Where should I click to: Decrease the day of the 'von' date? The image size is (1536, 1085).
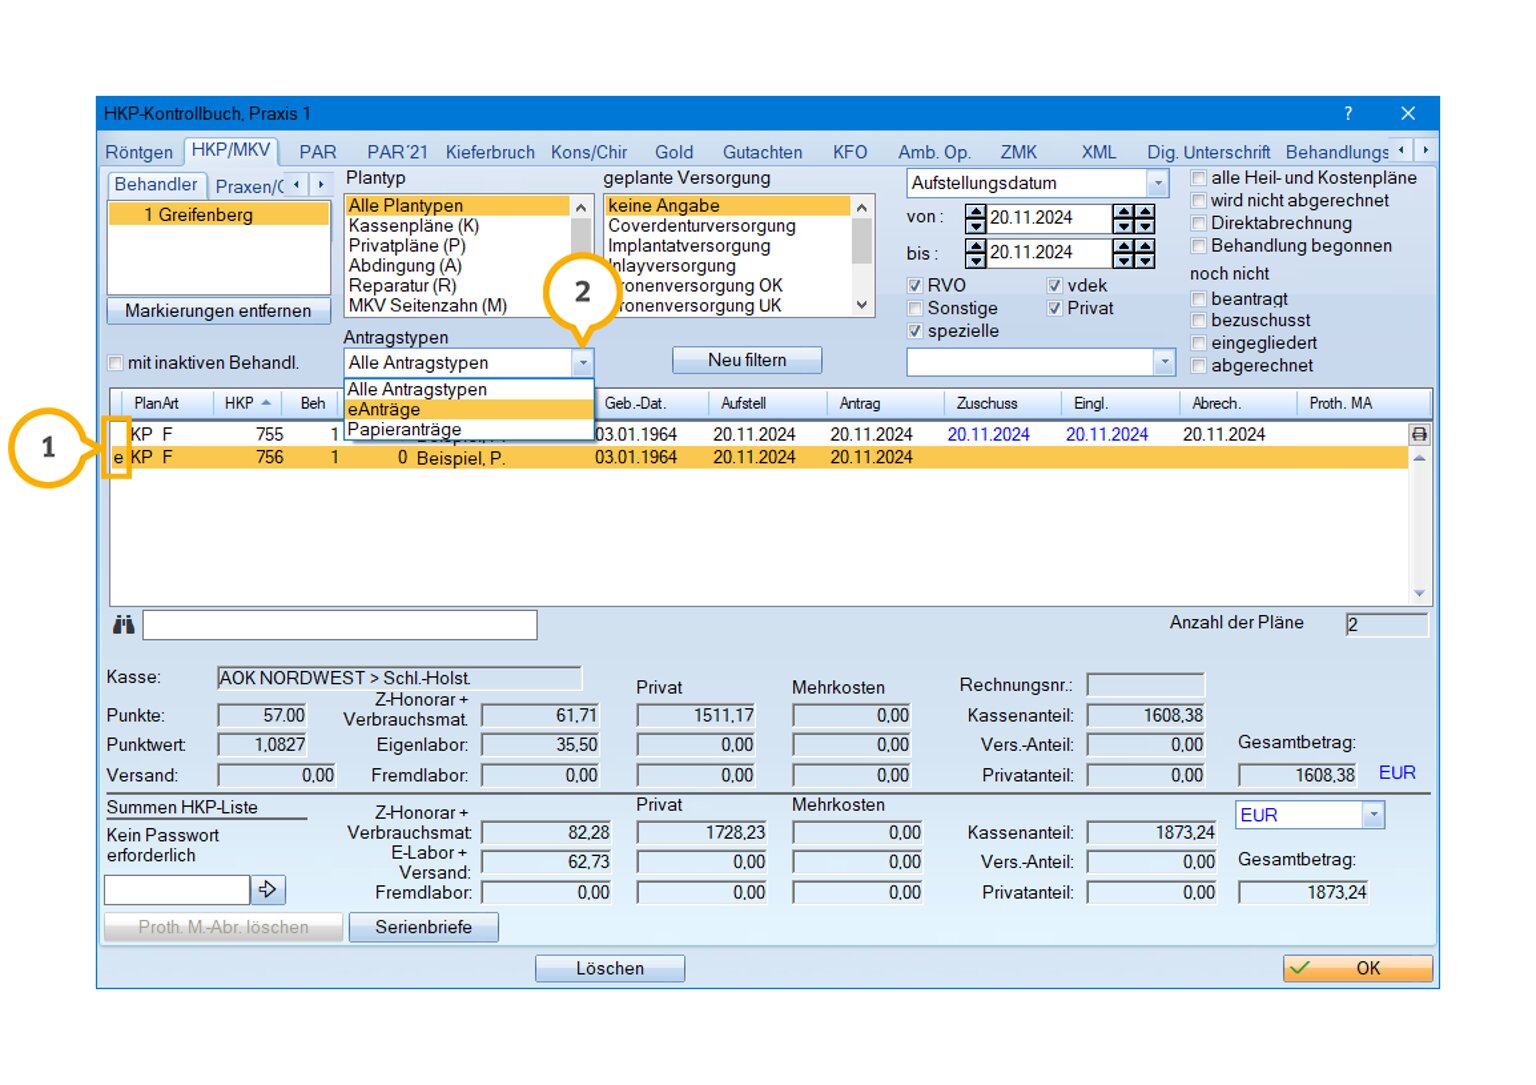976,226
